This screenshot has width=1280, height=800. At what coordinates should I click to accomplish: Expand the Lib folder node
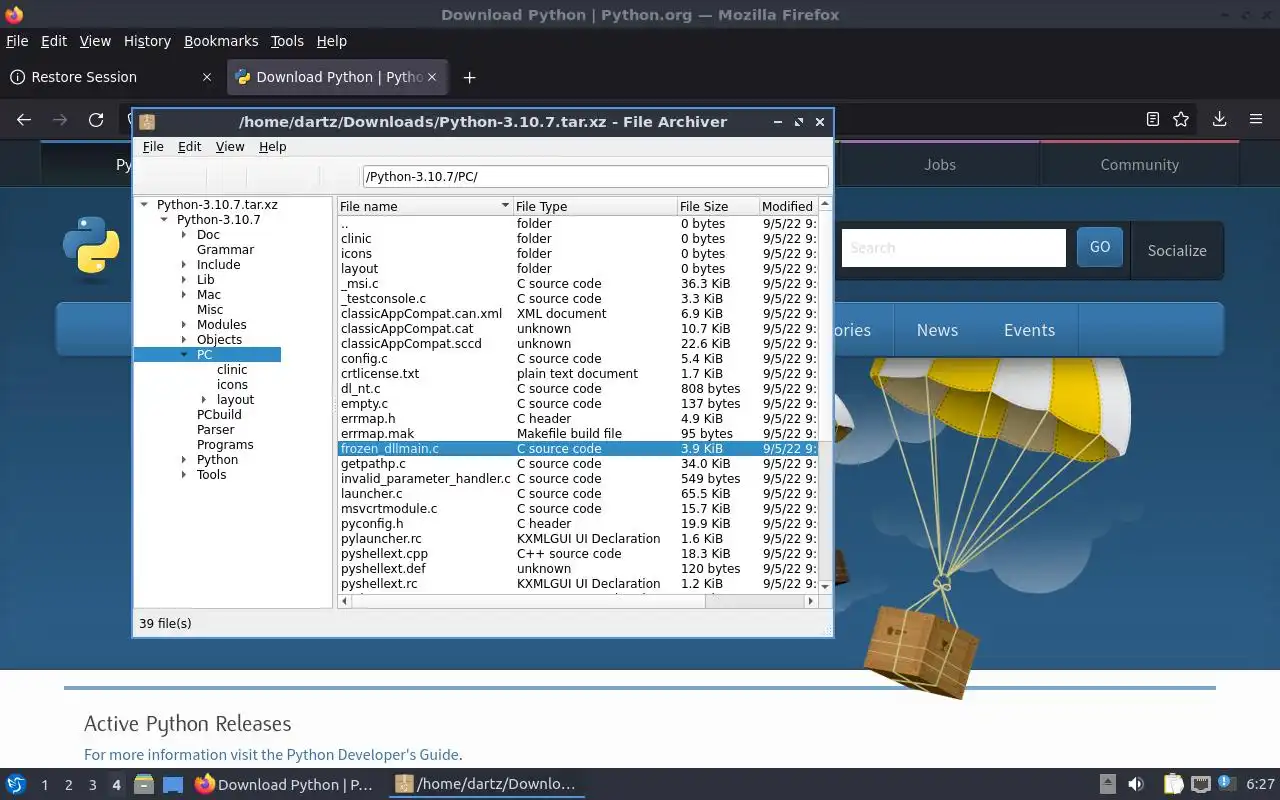pos(184,280)
